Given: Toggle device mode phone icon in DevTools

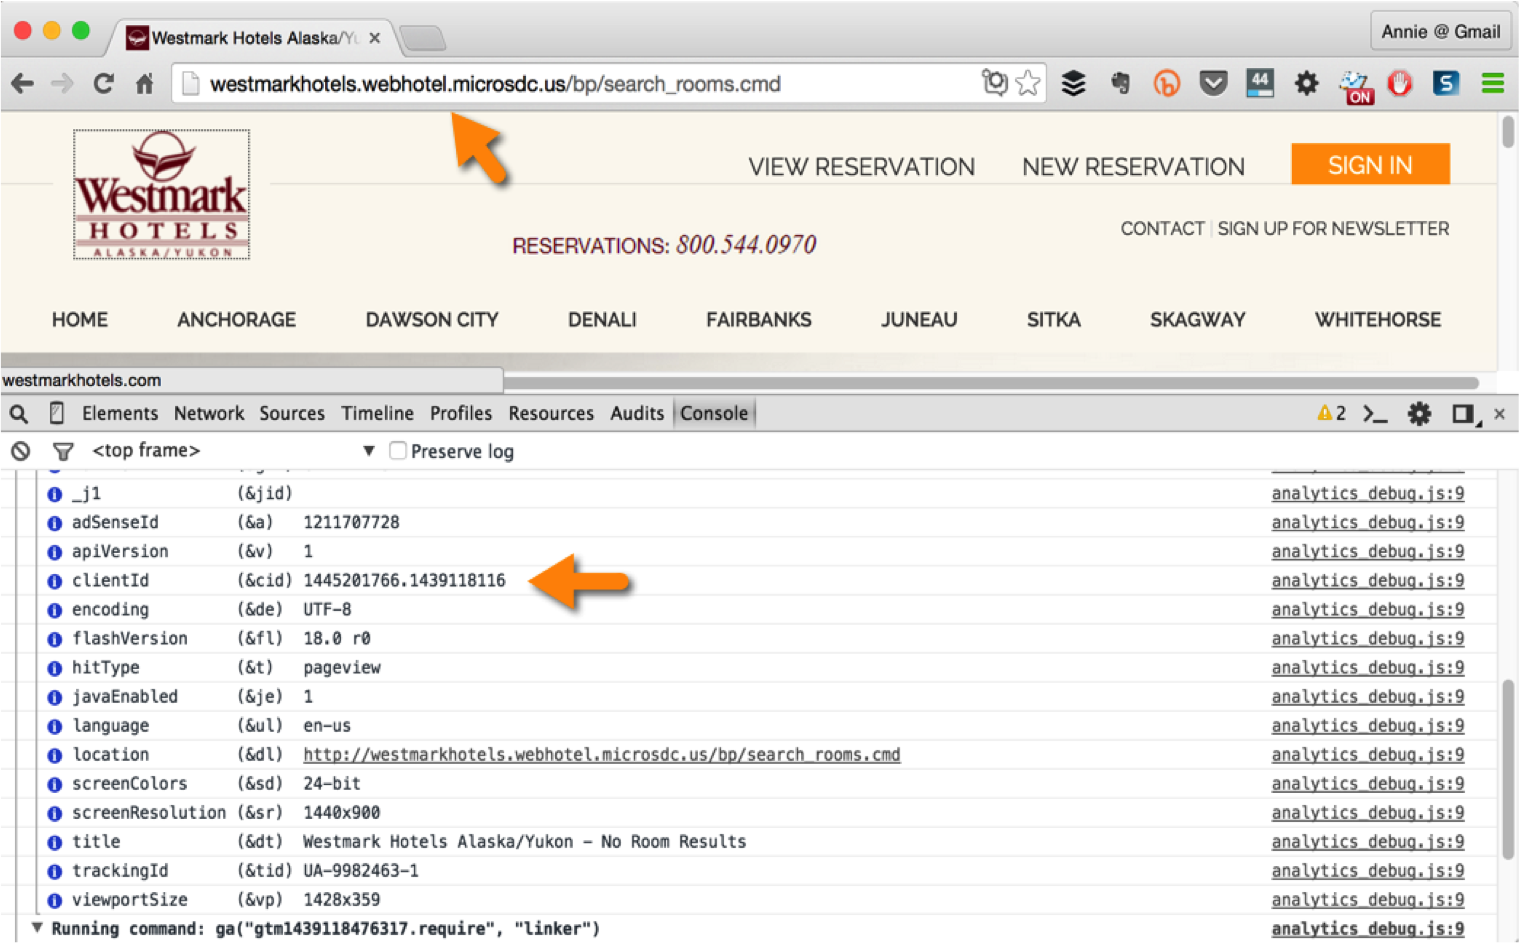Looking at the screenshot, I should pos(57,413).
